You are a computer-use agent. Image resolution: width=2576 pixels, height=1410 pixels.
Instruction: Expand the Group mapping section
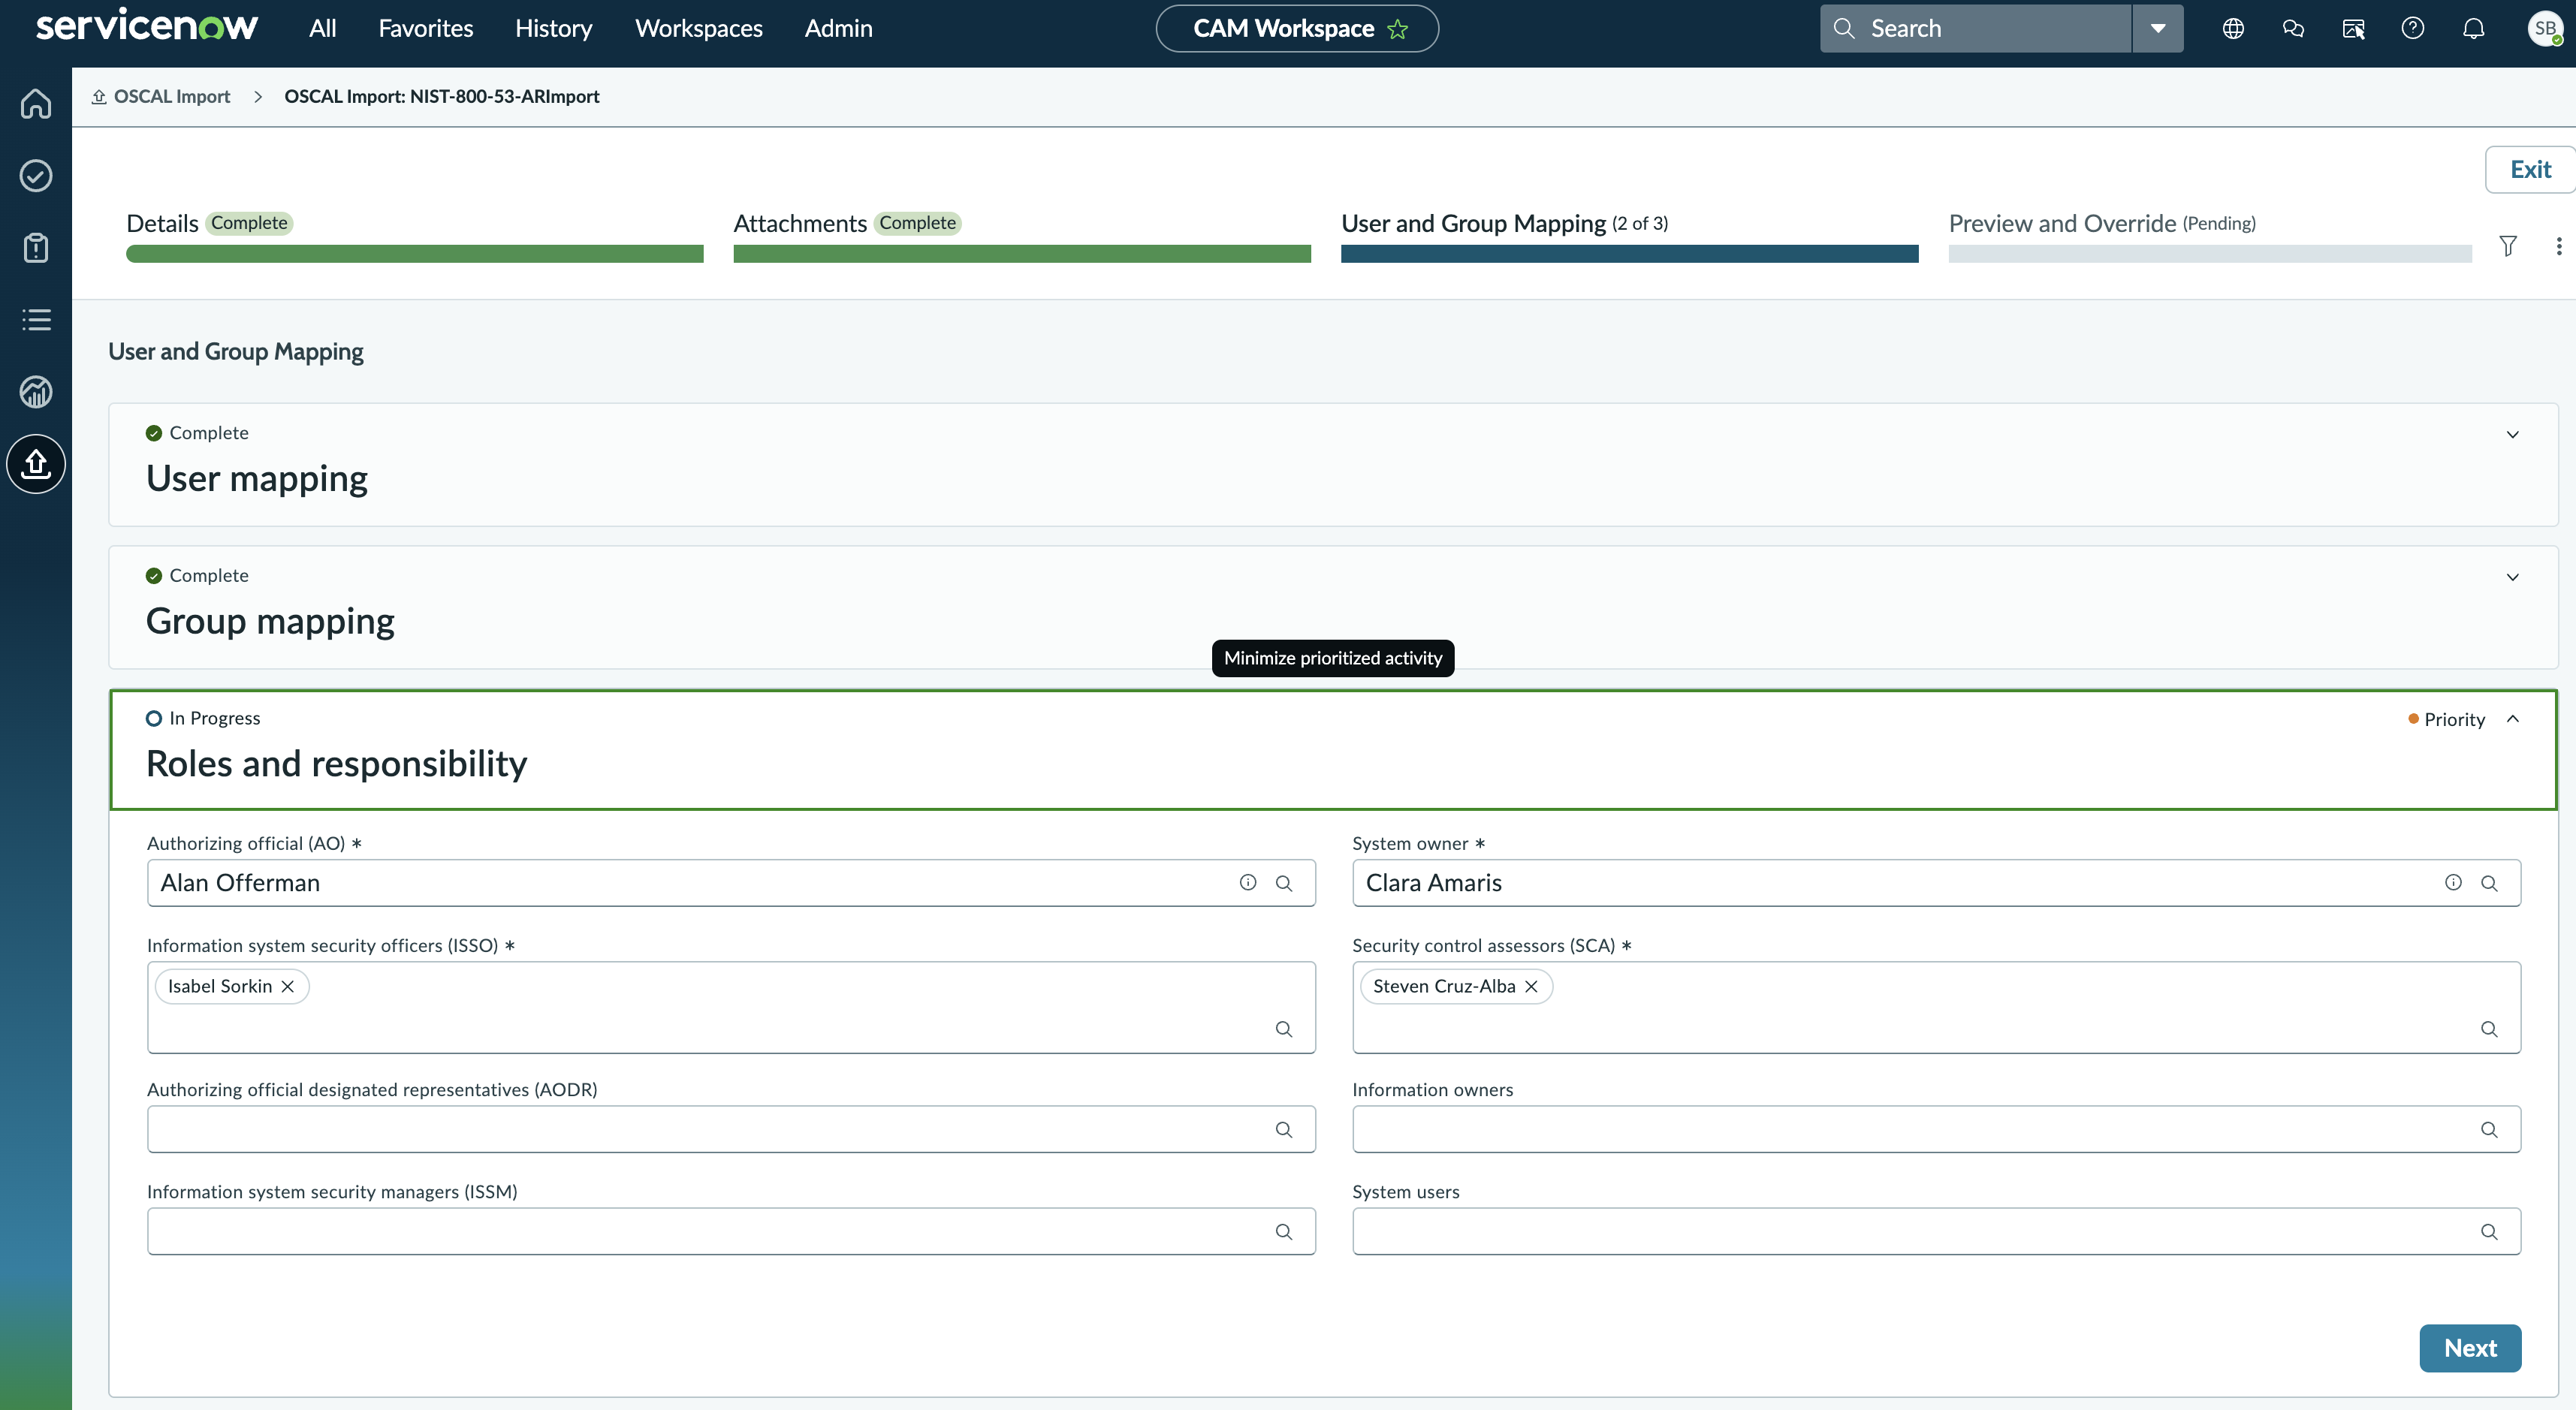tap(2512, 577)
